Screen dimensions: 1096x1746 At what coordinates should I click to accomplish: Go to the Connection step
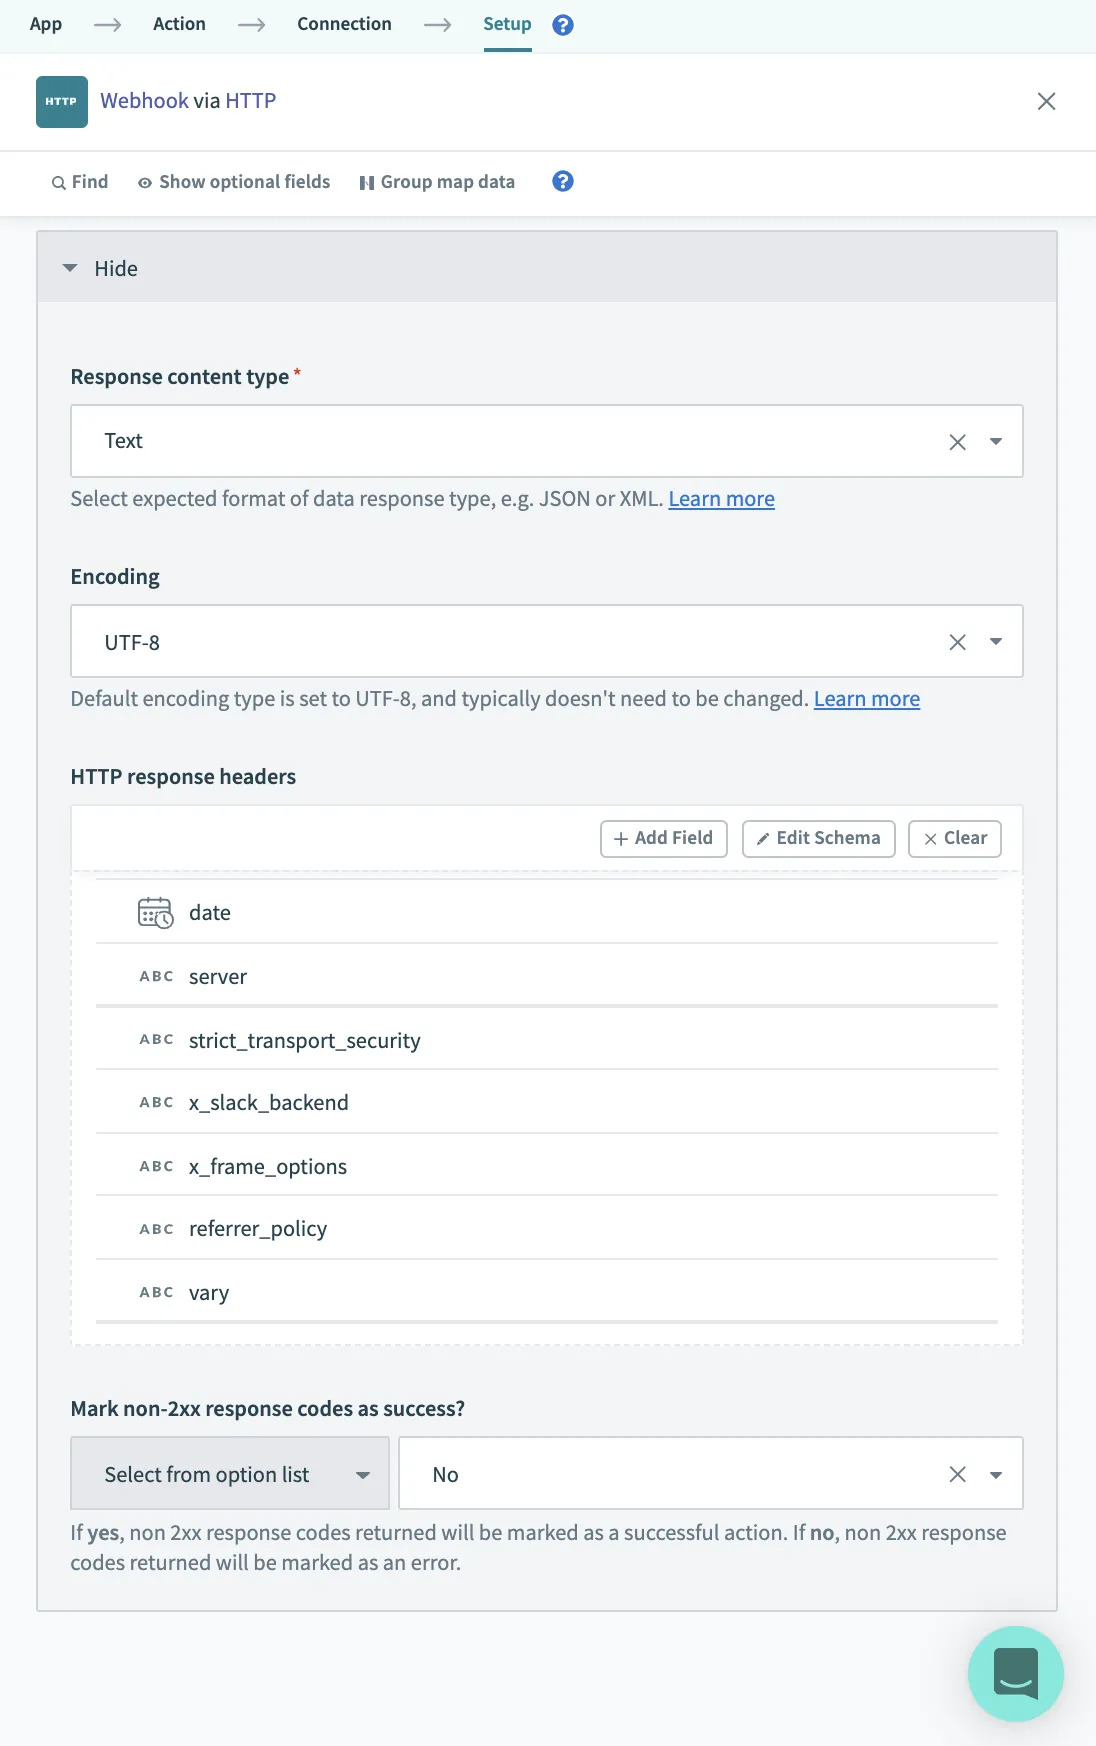point(344,24)
